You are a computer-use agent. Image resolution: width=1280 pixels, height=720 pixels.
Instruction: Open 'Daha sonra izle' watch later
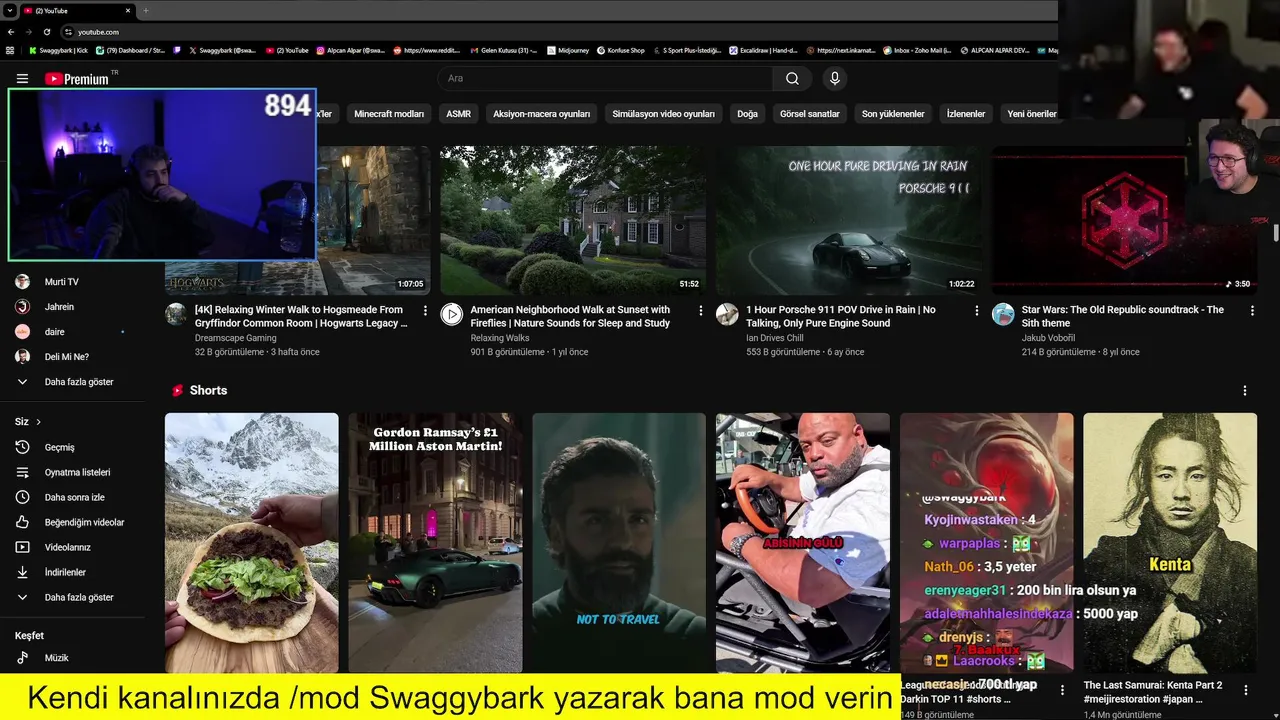point(75,497)
